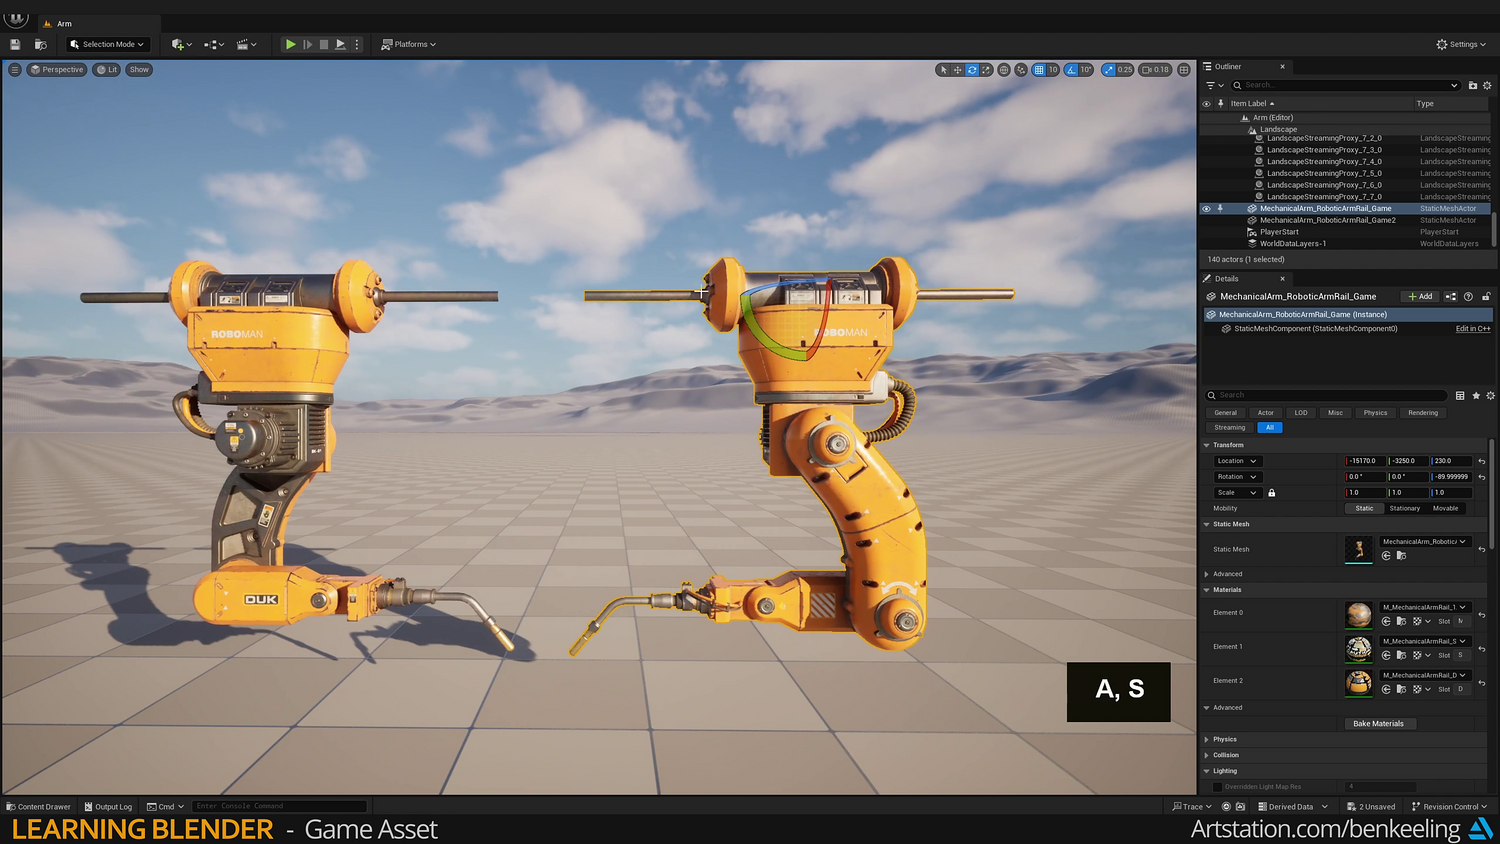This screenshot has width=1500, height=844.
Task: Click the Eject/possess play icon
Action: click(x=340, y=44)
